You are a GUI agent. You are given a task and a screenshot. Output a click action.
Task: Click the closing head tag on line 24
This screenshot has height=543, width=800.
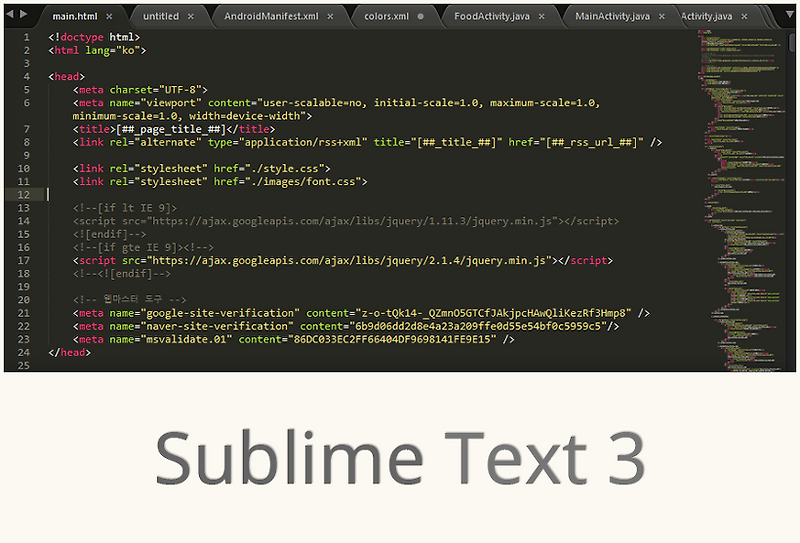tap(69, 353)
